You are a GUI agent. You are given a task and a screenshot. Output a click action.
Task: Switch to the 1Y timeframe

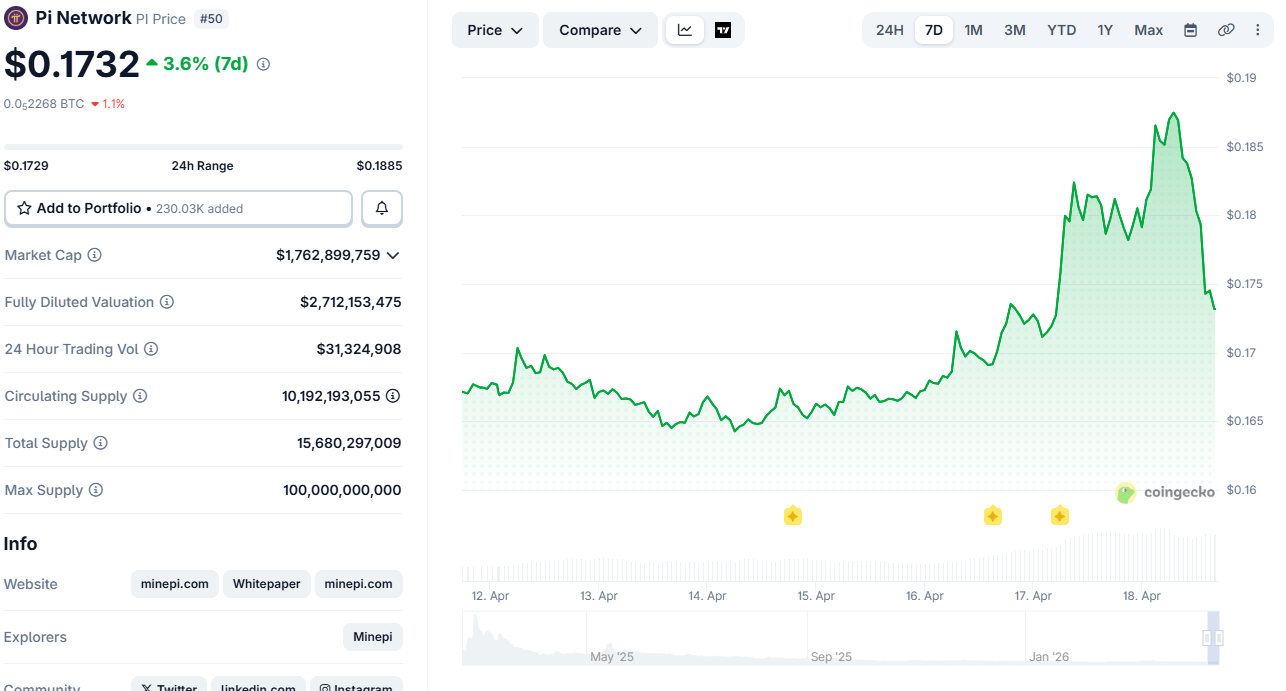[1105, 30]
